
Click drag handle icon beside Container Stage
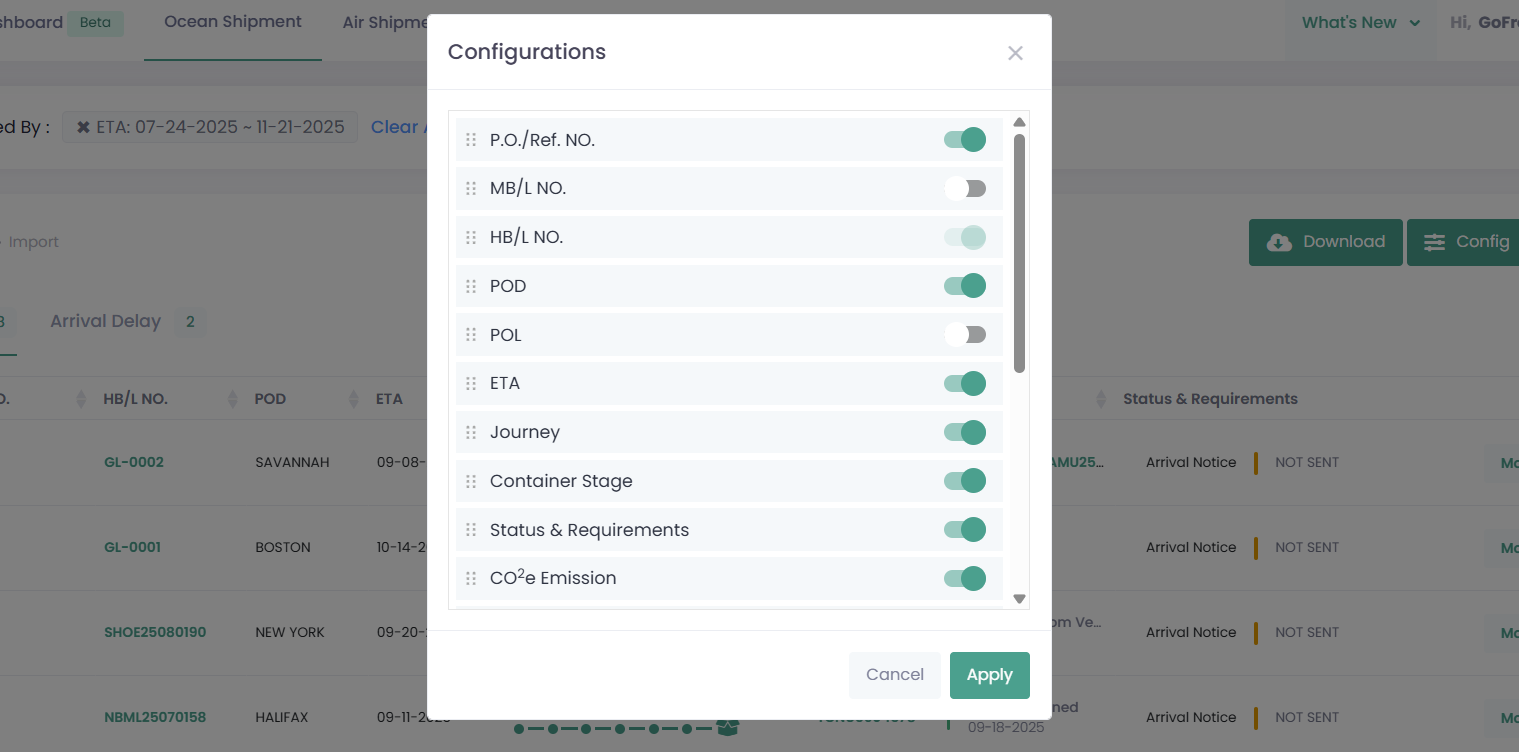[x=471, y=482]
